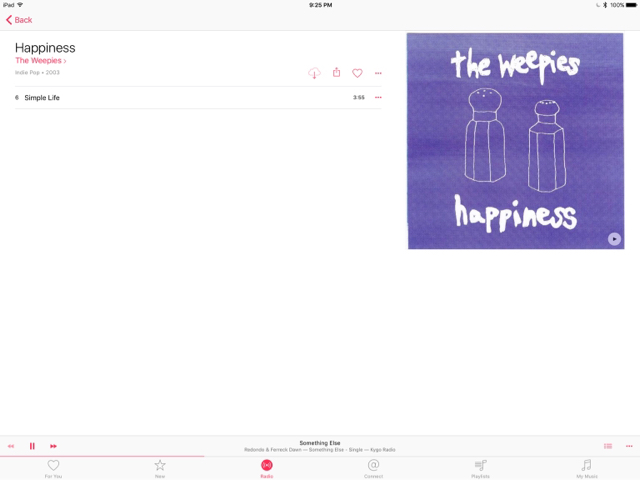Pause the current song

tap(32, 446)
